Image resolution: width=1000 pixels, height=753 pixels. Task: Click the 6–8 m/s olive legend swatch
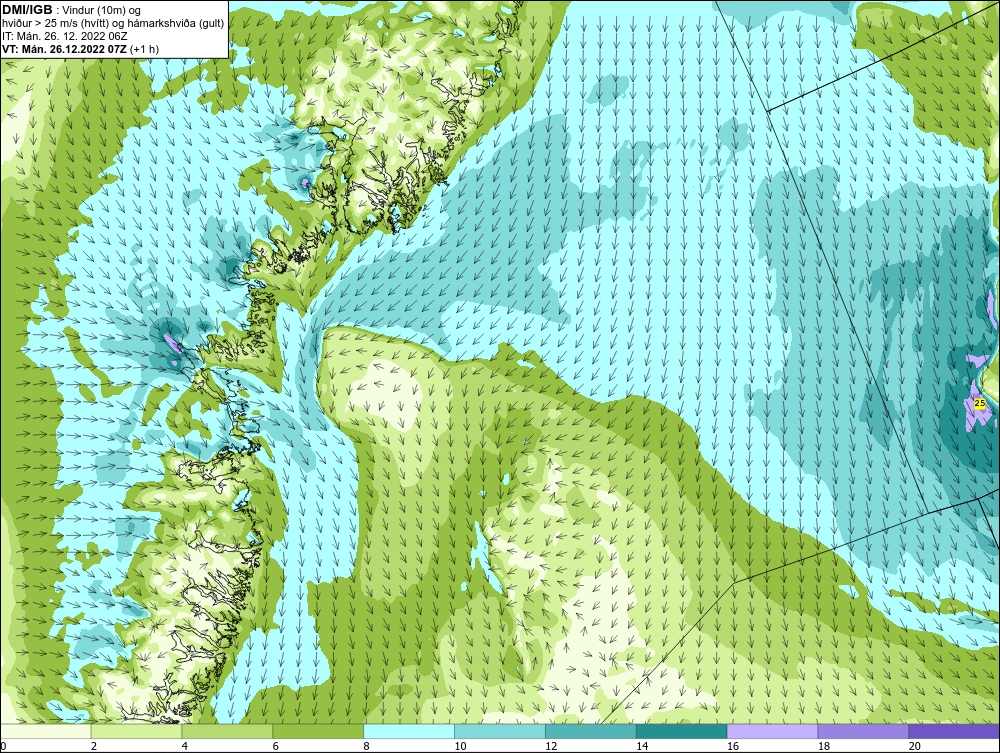[318, 731]
